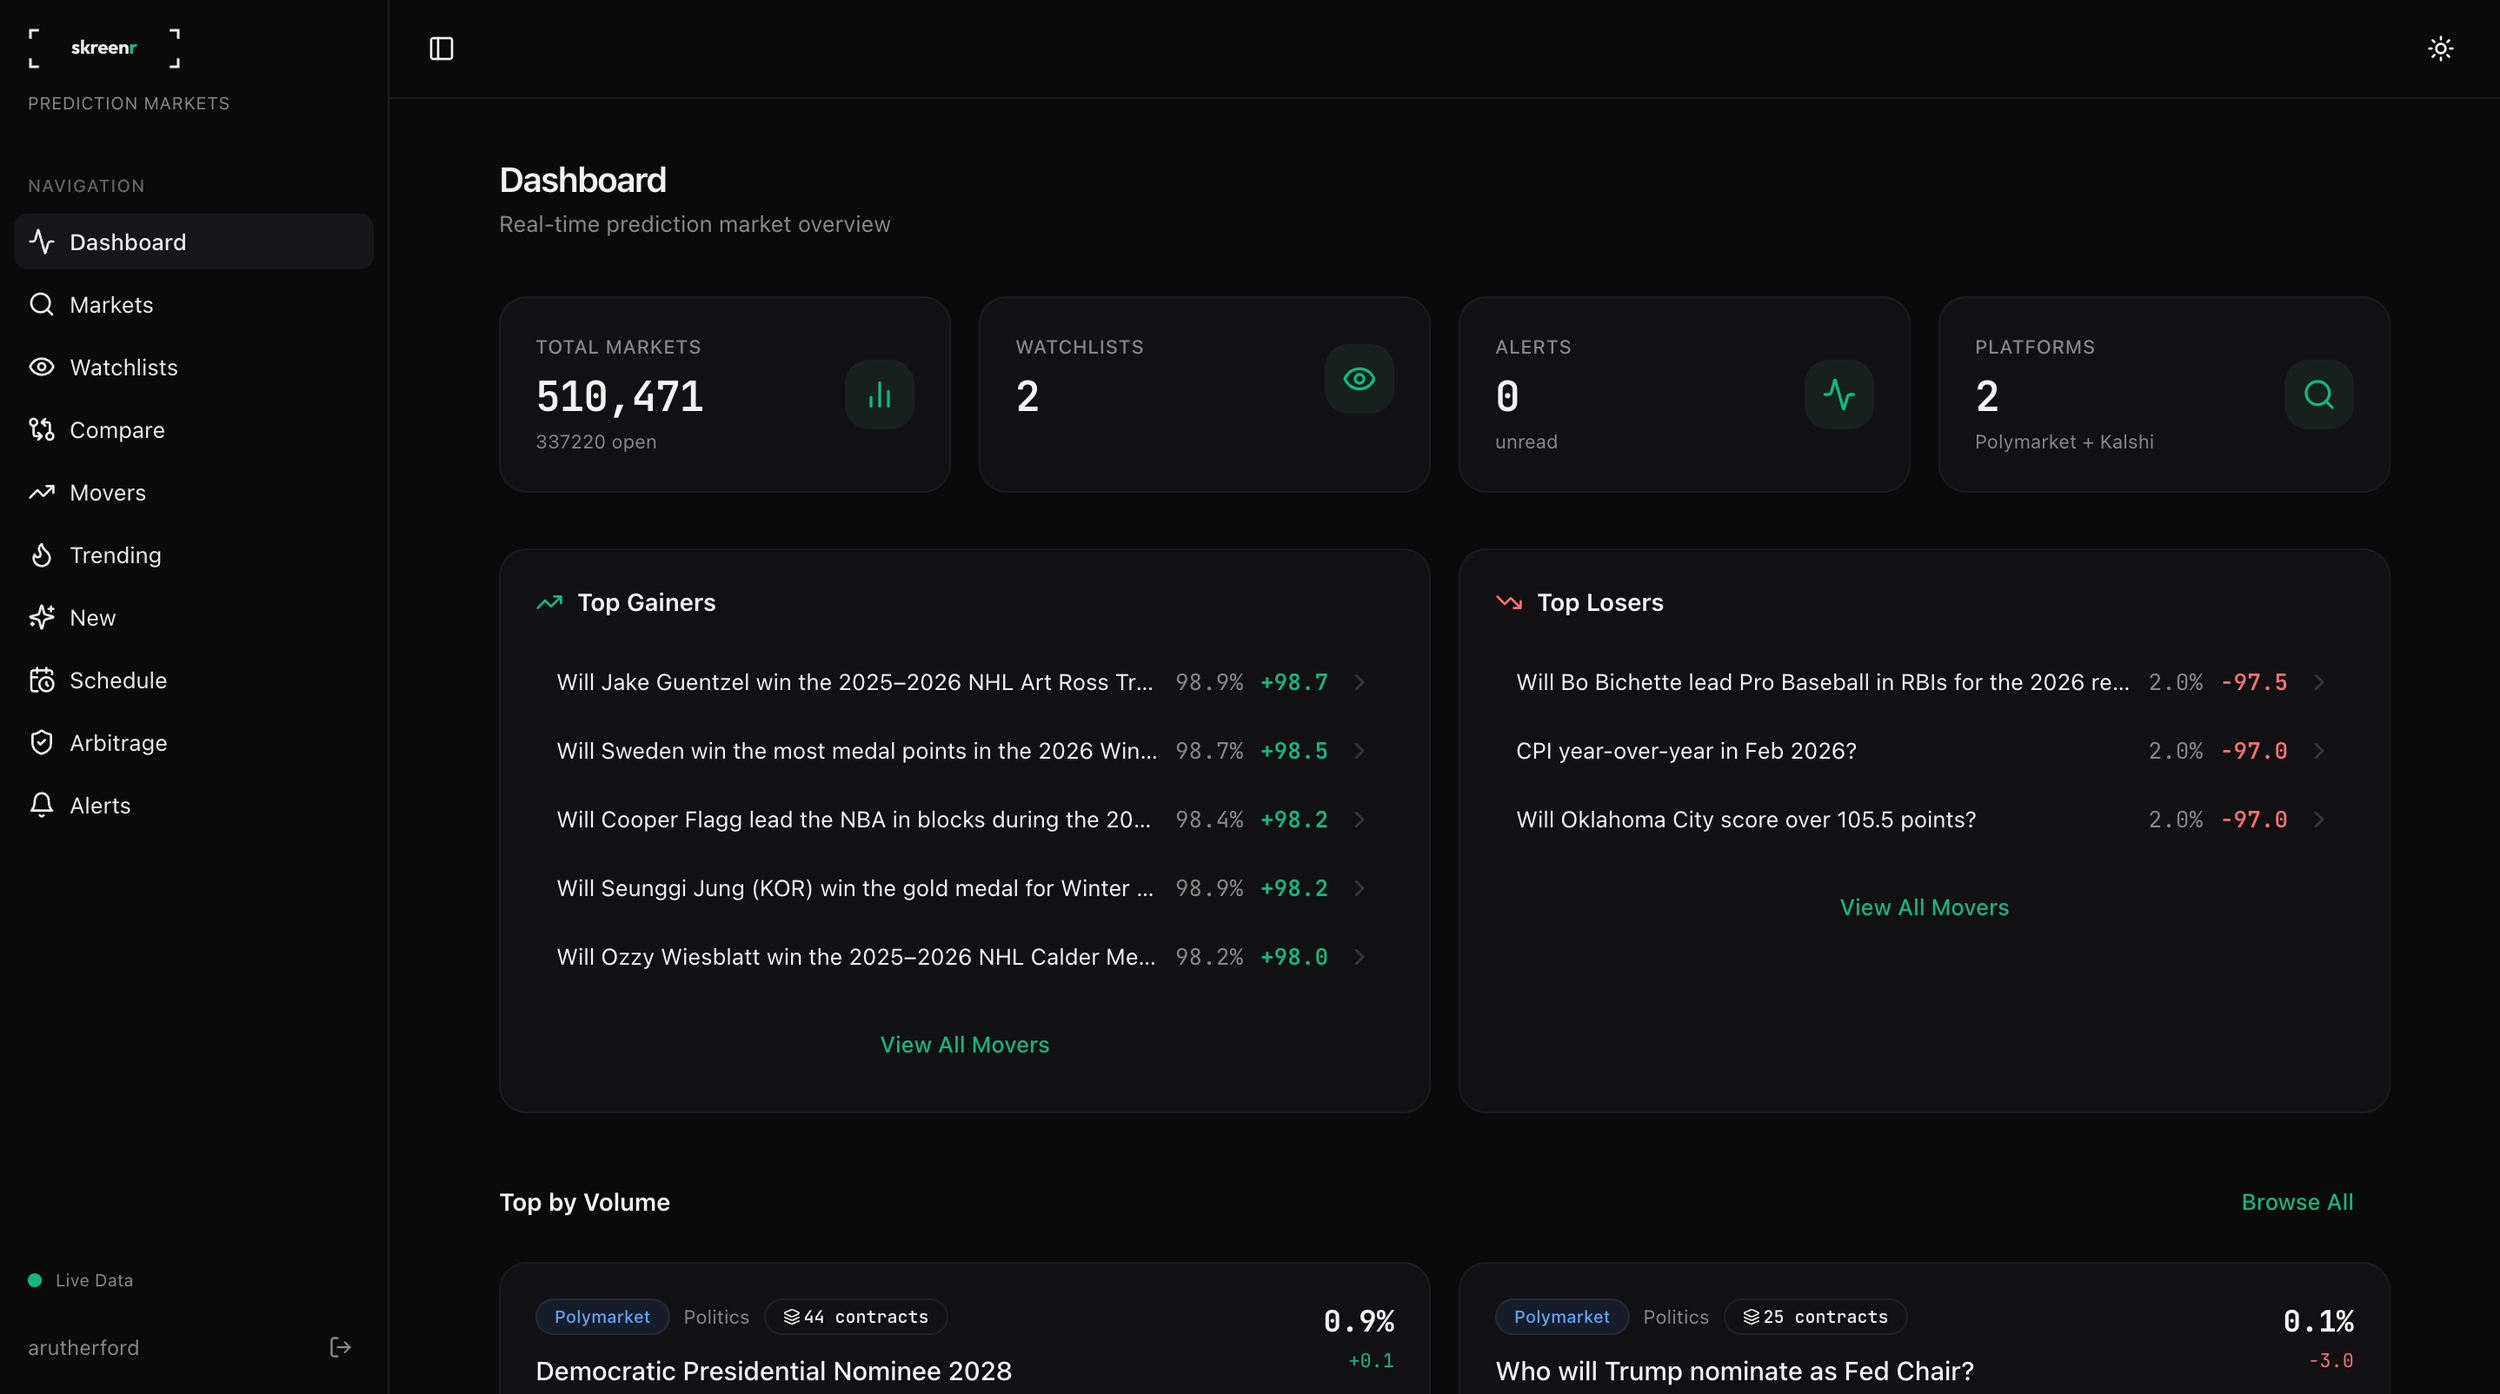Open Who will Trump nominate as Fed Chair
The image size is (2500, 1394).
[x=1734, y=1371]
